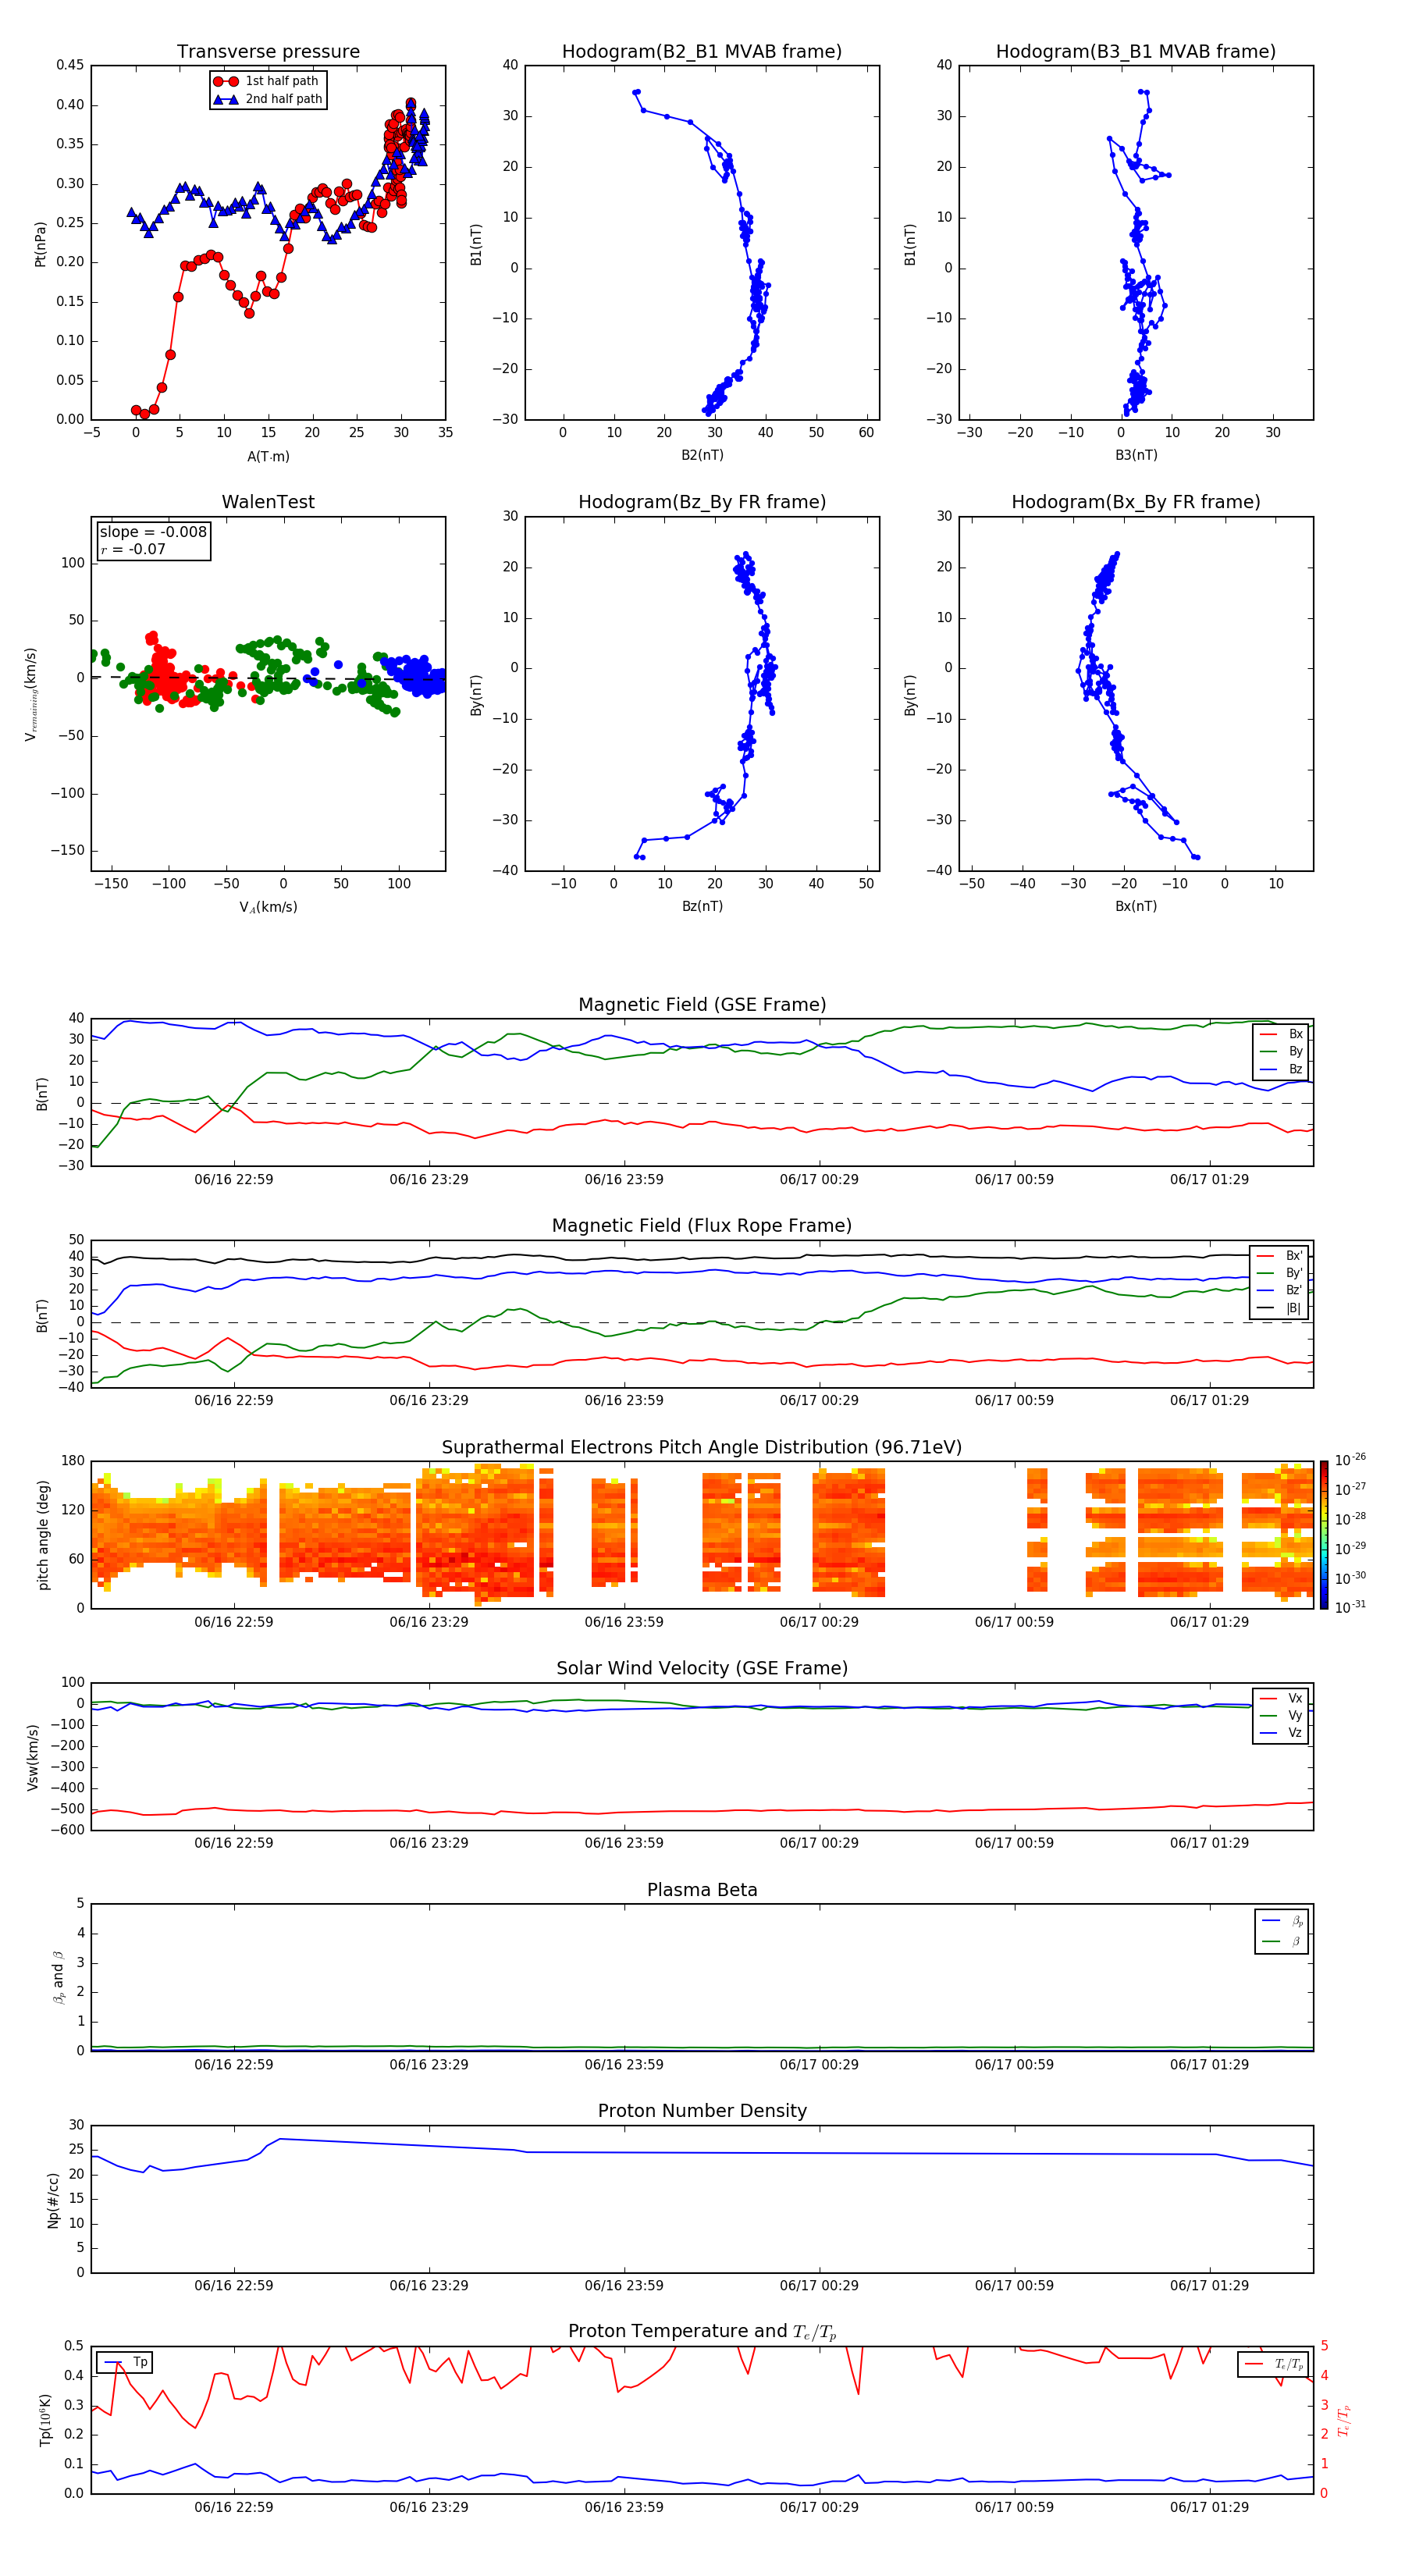Select the β legend entry below βp

1282,1941
